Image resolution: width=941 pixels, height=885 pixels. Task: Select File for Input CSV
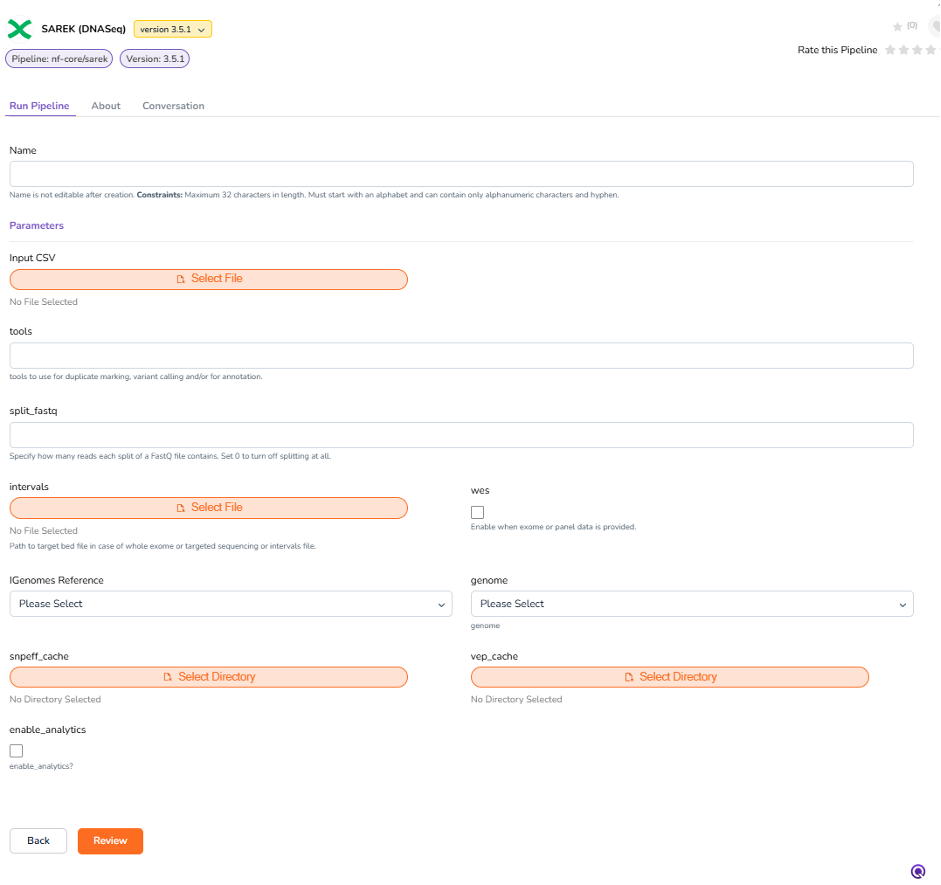[x=209, y=279]
